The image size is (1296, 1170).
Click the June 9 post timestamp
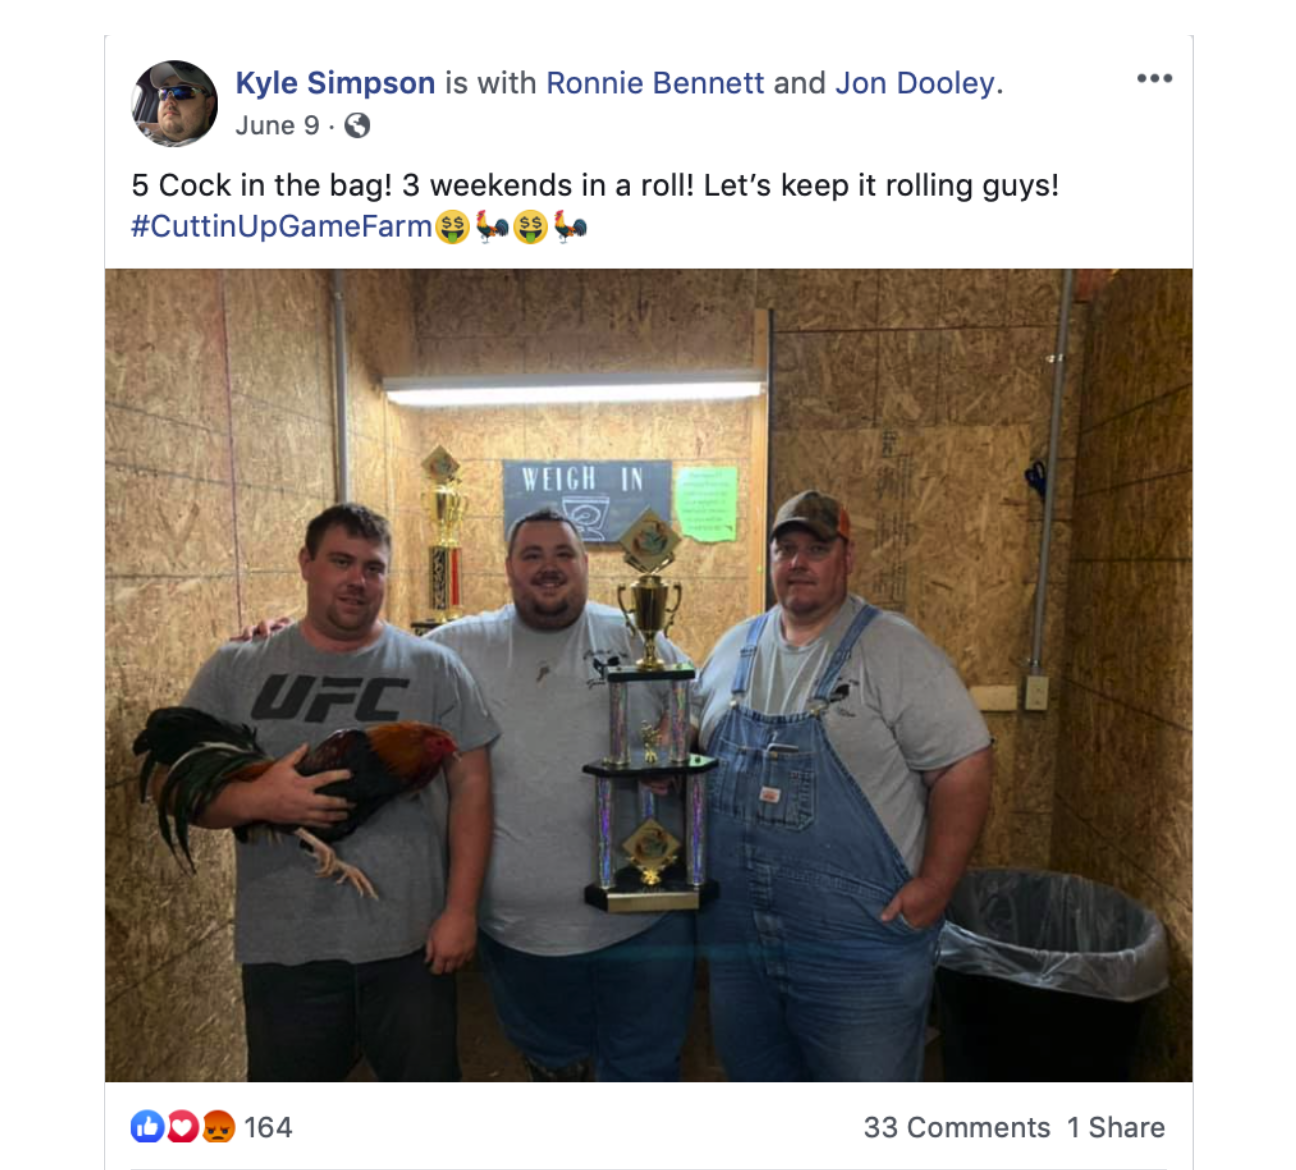(x=277, y=126)
